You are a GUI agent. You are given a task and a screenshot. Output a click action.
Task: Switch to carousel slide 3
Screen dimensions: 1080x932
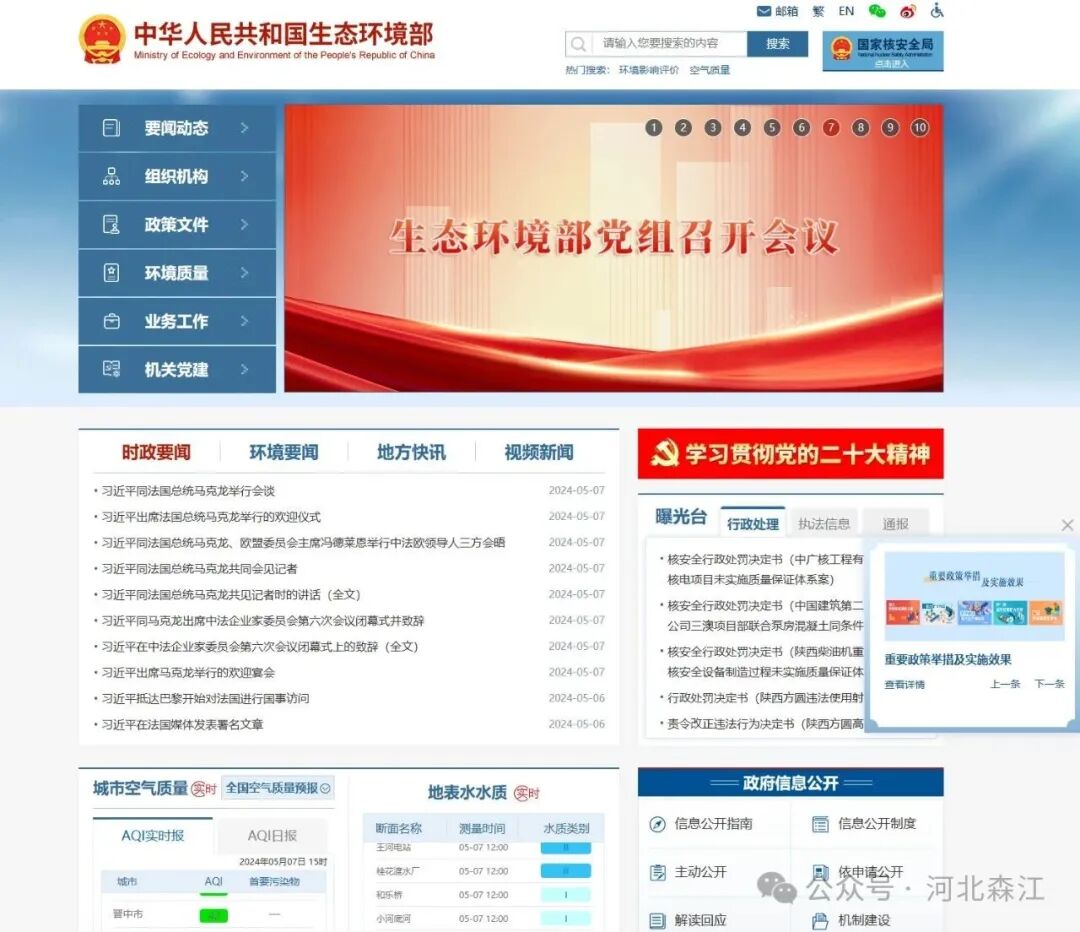(713, 127)
